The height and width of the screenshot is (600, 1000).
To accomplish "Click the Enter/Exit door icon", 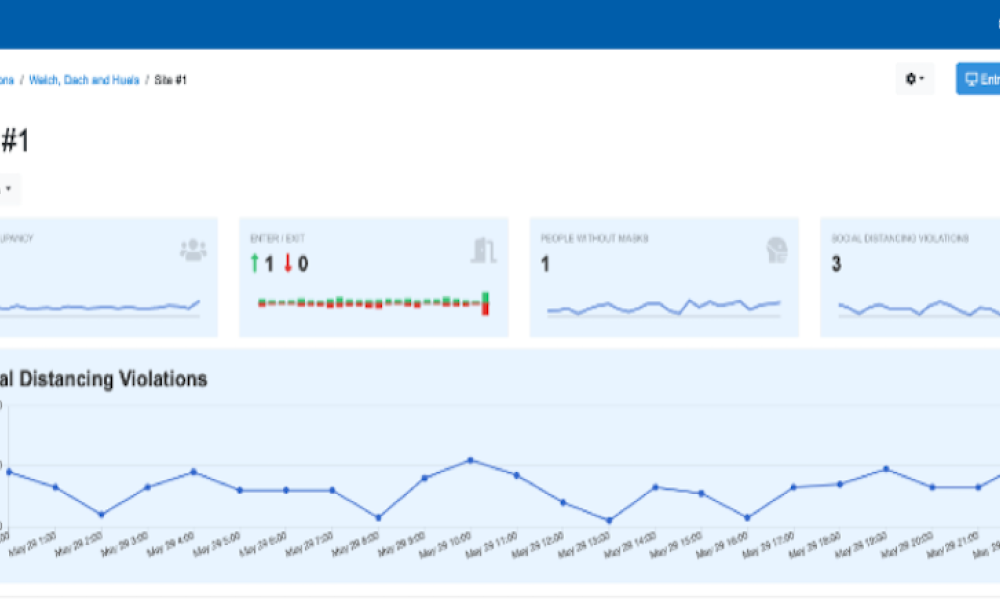I will (483, 250).
